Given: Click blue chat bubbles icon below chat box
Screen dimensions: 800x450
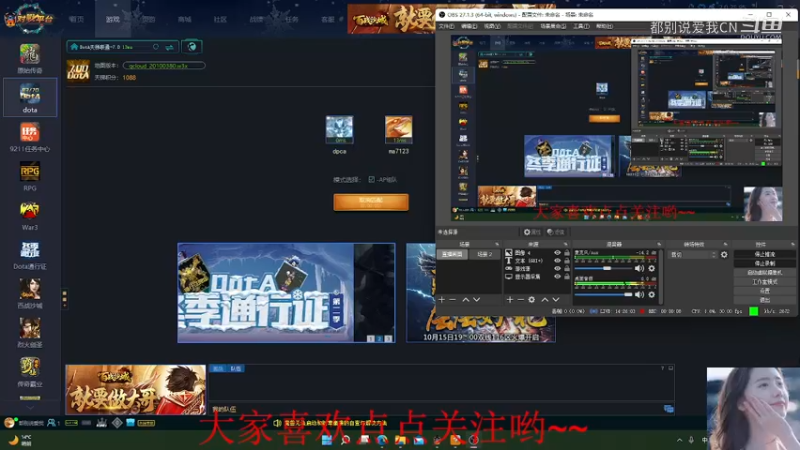Looking at the screenshot, I should point(668,409).
